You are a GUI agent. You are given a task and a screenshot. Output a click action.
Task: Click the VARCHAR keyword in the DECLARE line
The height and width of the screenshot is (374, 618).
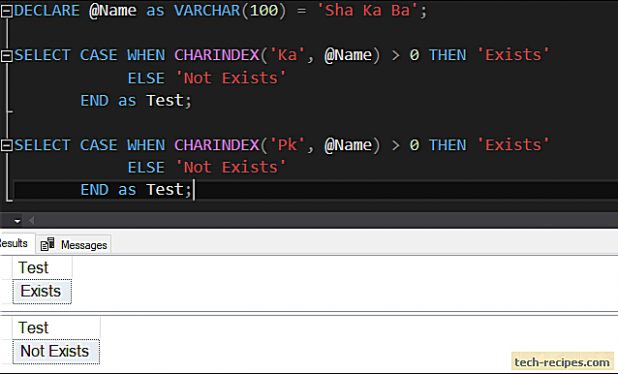point(207,11)
